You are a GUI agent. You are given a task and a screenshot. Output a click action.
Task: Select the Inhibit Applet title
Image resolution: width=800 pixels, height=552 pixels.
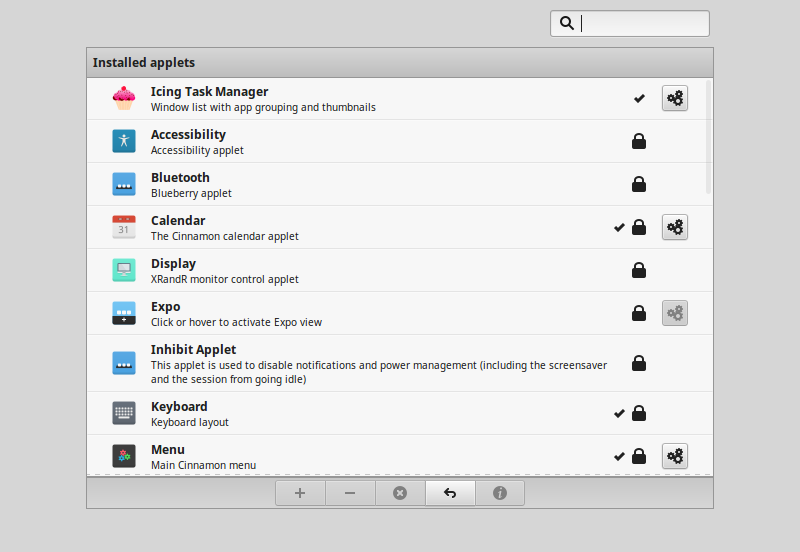[193, 349]
